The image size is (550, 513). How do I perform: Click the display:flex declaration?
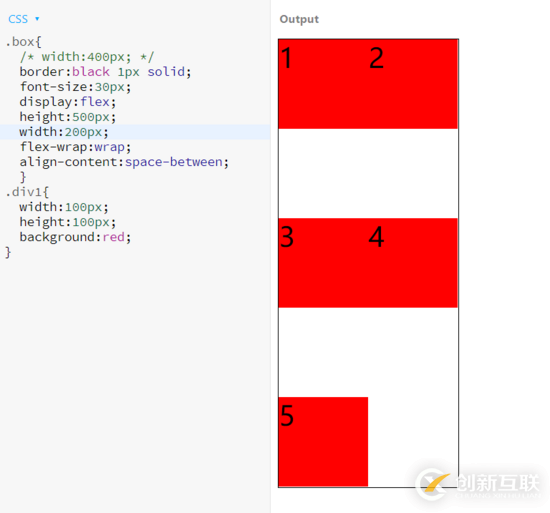pyautogui.click(x=68, y=102)
